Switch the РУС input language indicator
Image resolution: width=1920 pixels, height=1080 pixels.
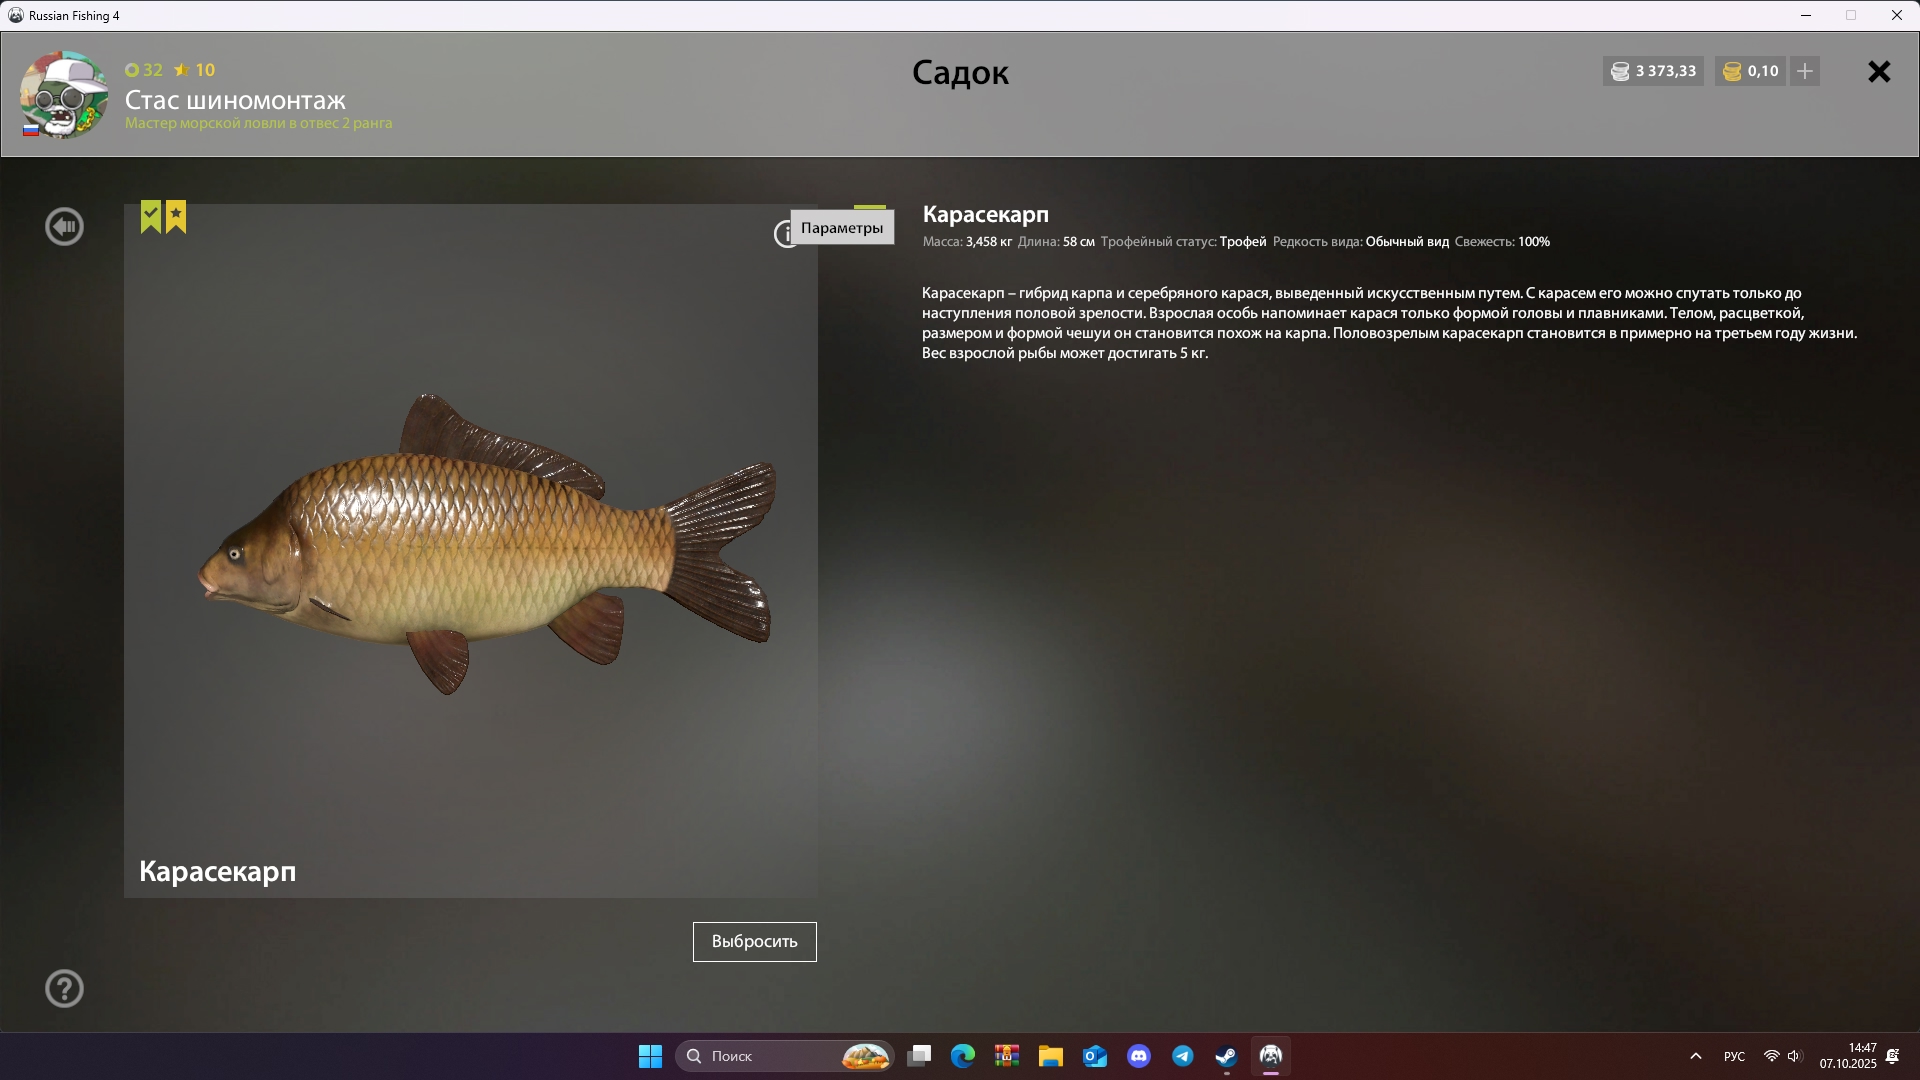click(1734, 1056)
